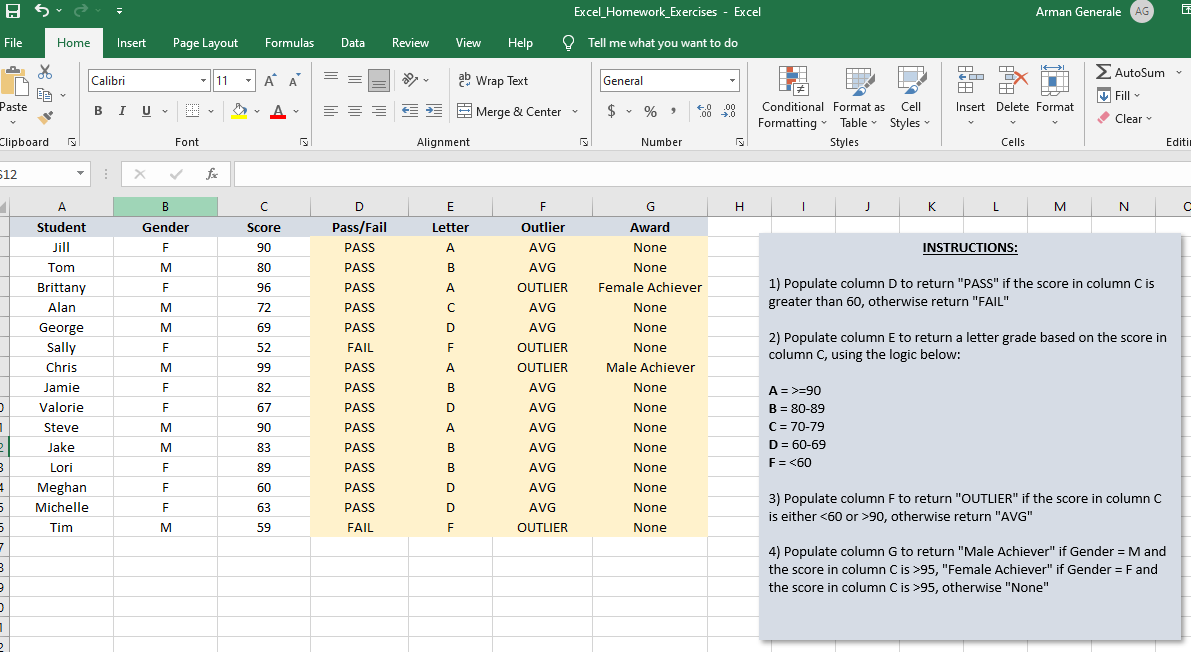Screen dimensions: 1191x652
Task: Open the File tab
Action: pos(13,43)
